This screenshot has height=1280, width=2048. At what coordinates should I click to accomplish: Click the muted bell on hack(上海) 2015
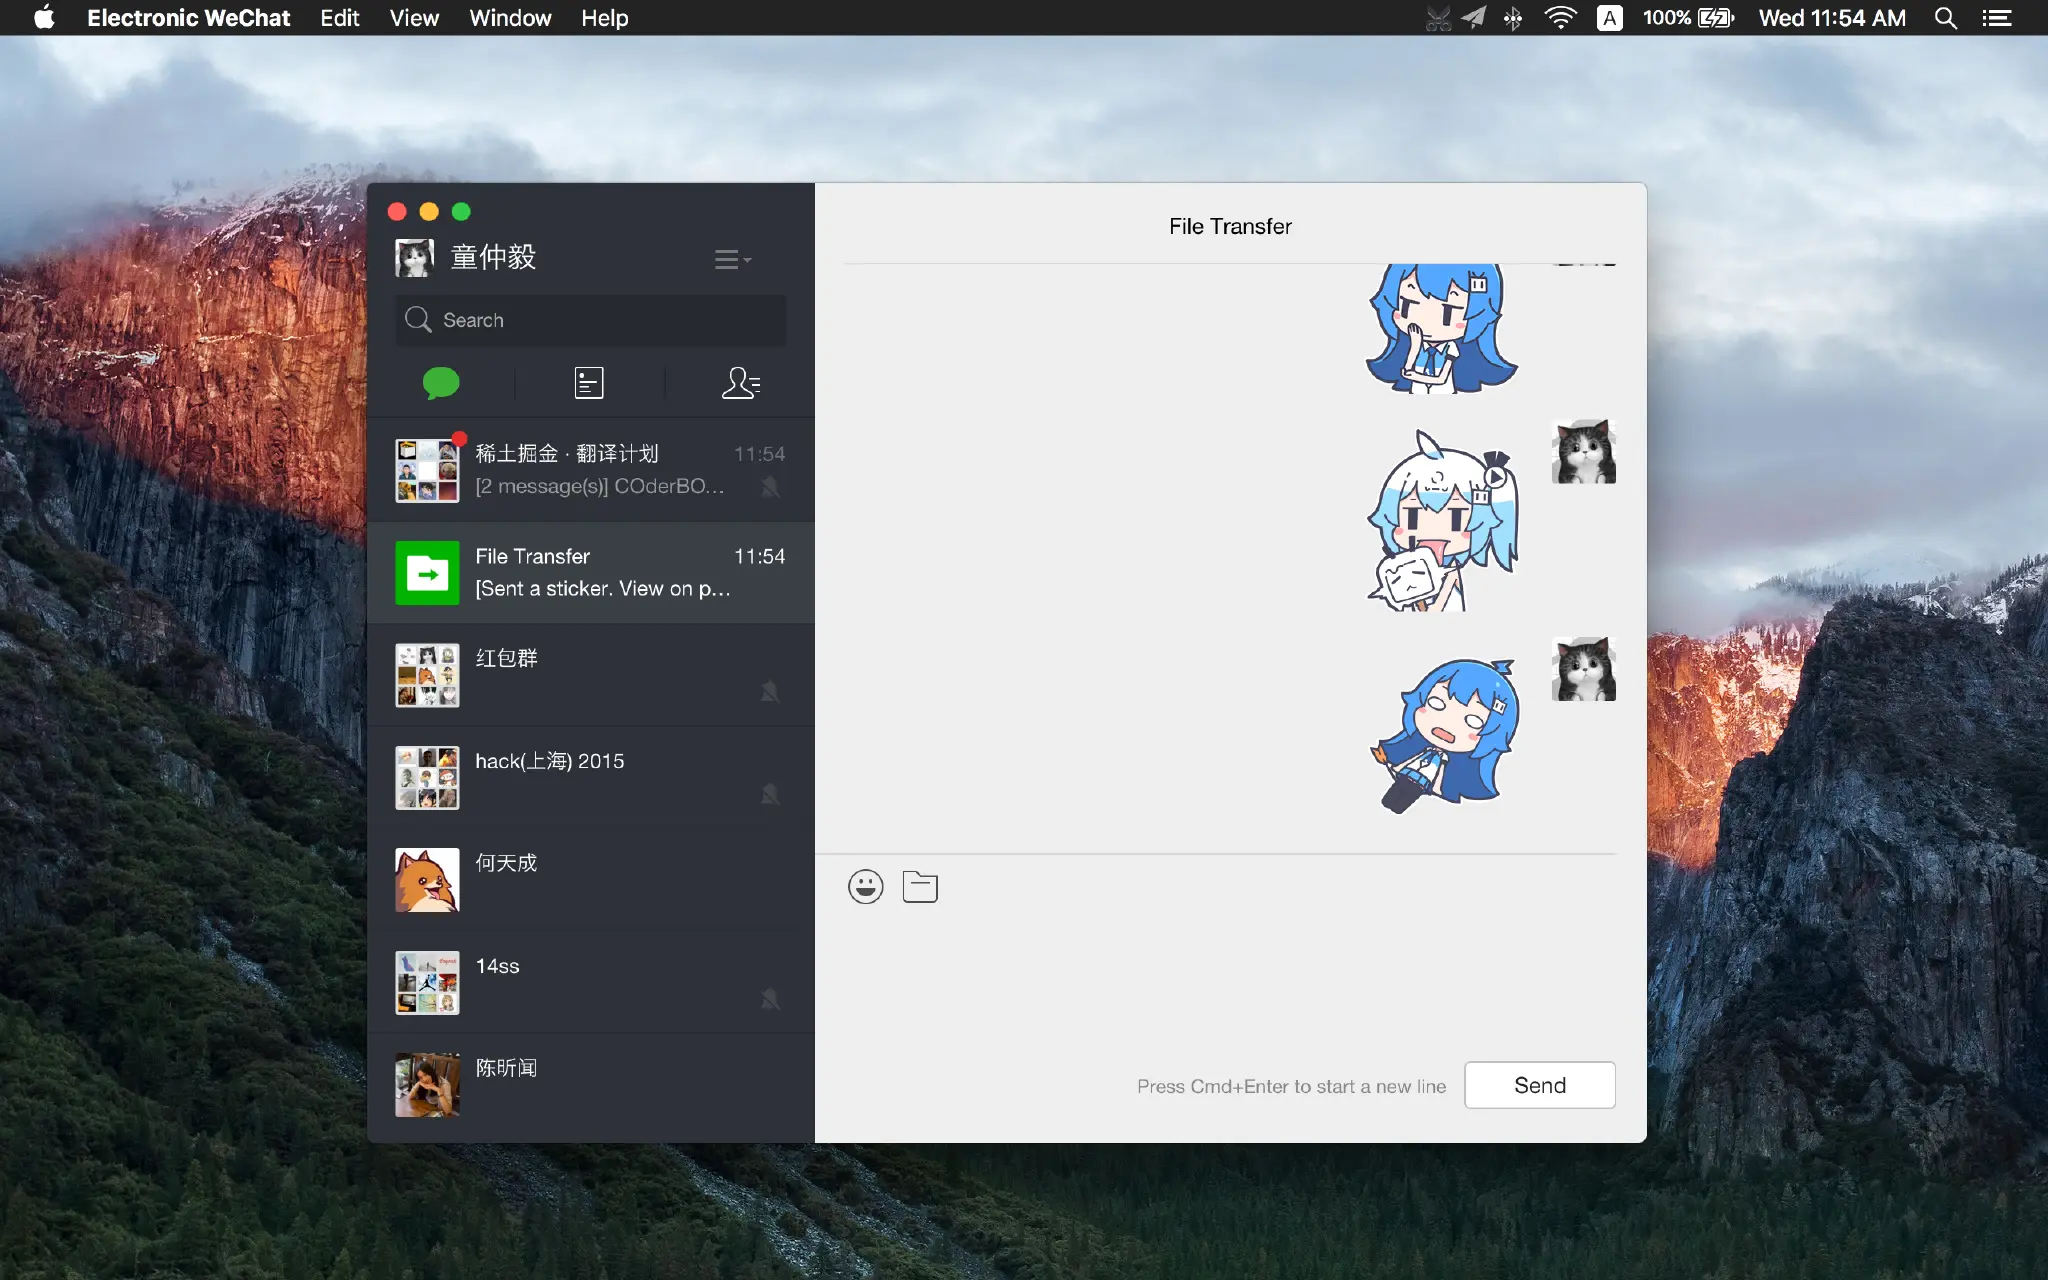(x=770, y=794)
